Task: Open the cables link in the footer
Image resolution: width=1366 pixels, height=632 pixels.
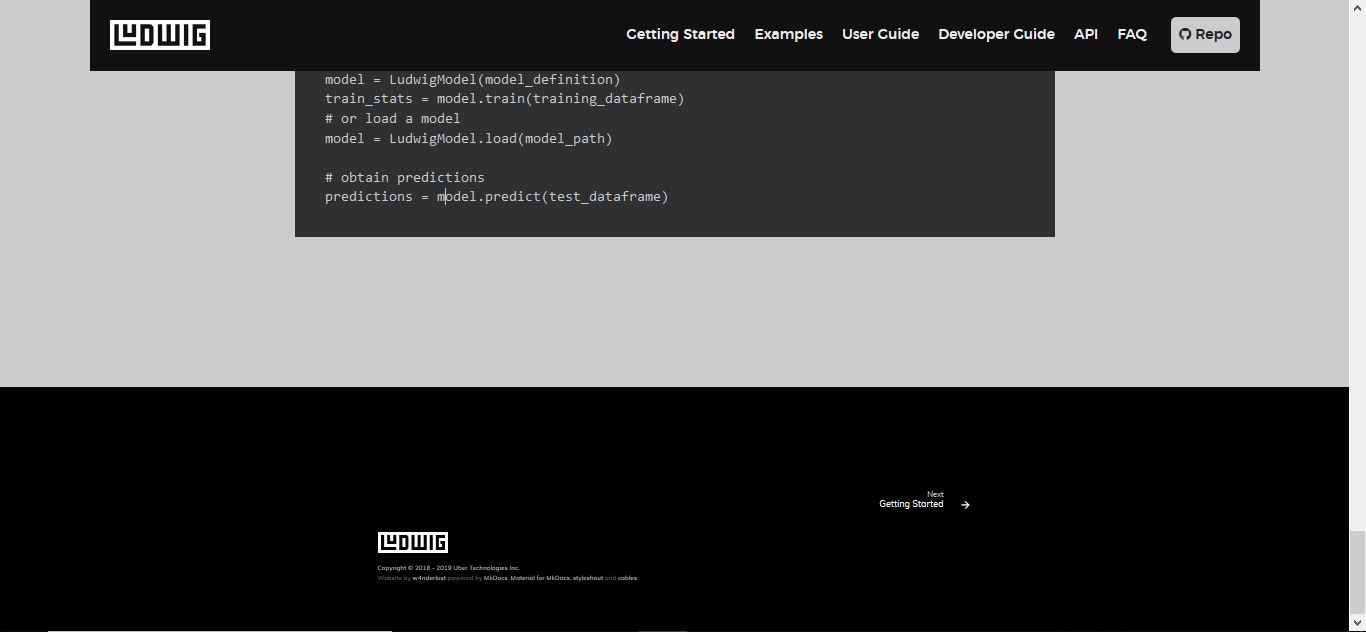Action: coord(627,577)
